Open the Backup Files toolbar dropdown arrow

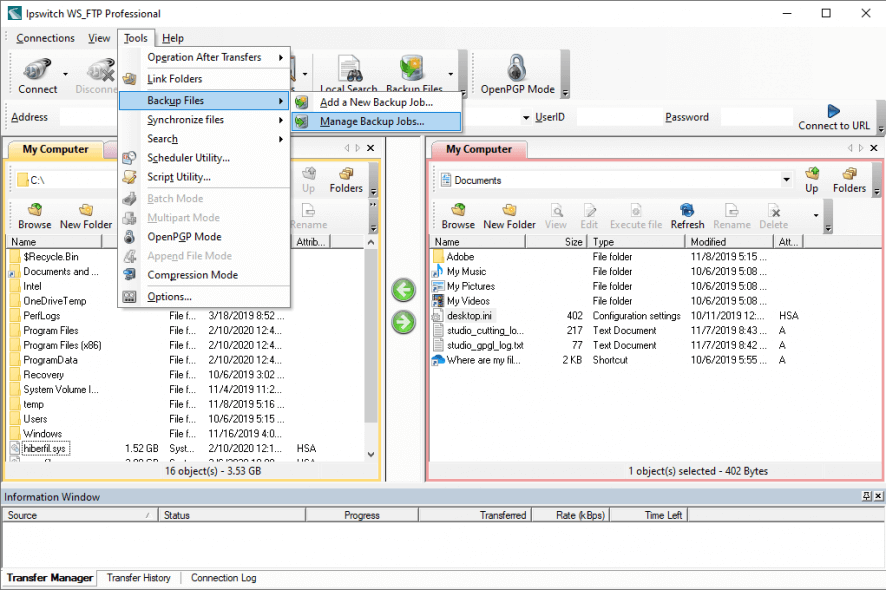450,74
